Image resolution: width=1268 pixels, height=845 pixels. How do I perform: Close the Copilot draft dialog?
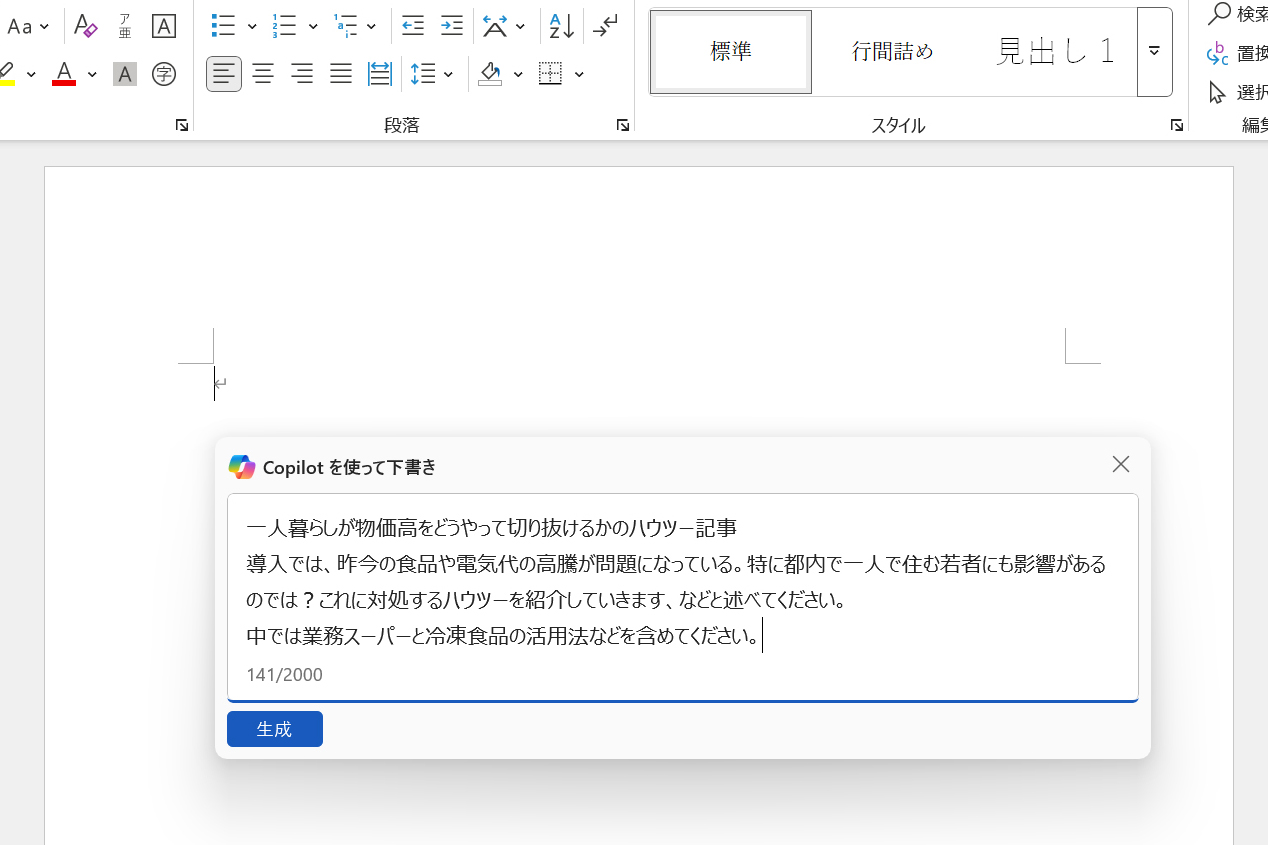[1121, 464]
